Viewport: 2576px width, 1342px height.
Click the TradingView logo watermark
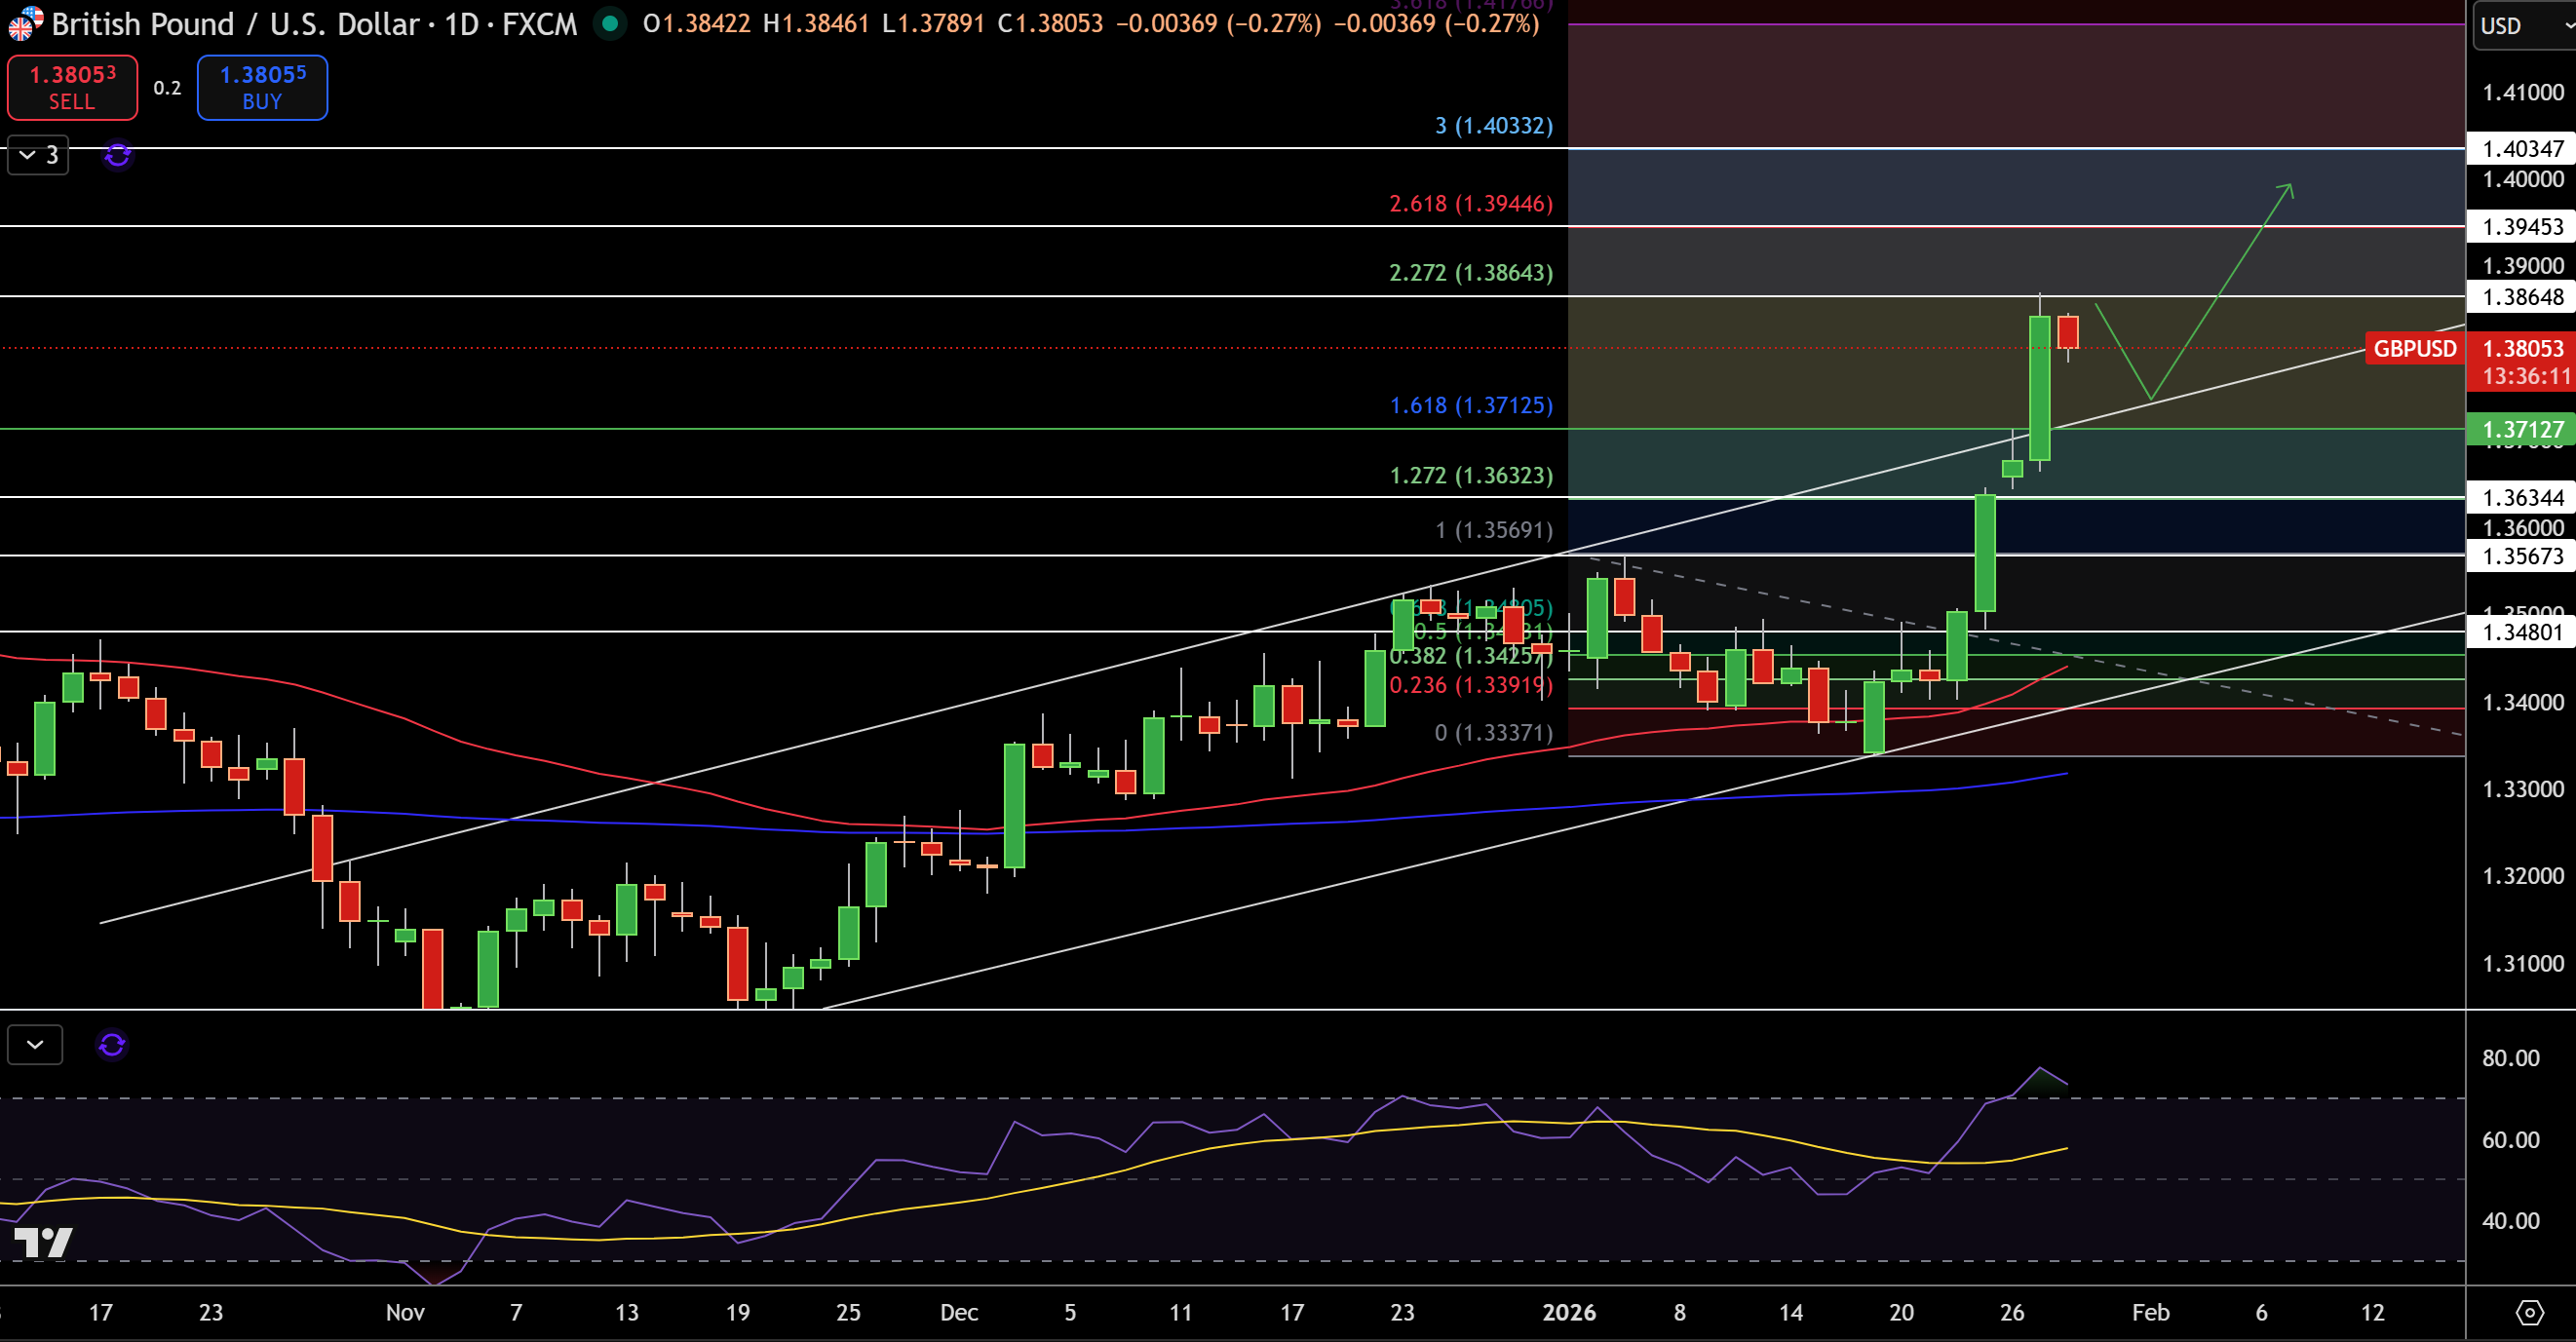44,1242
